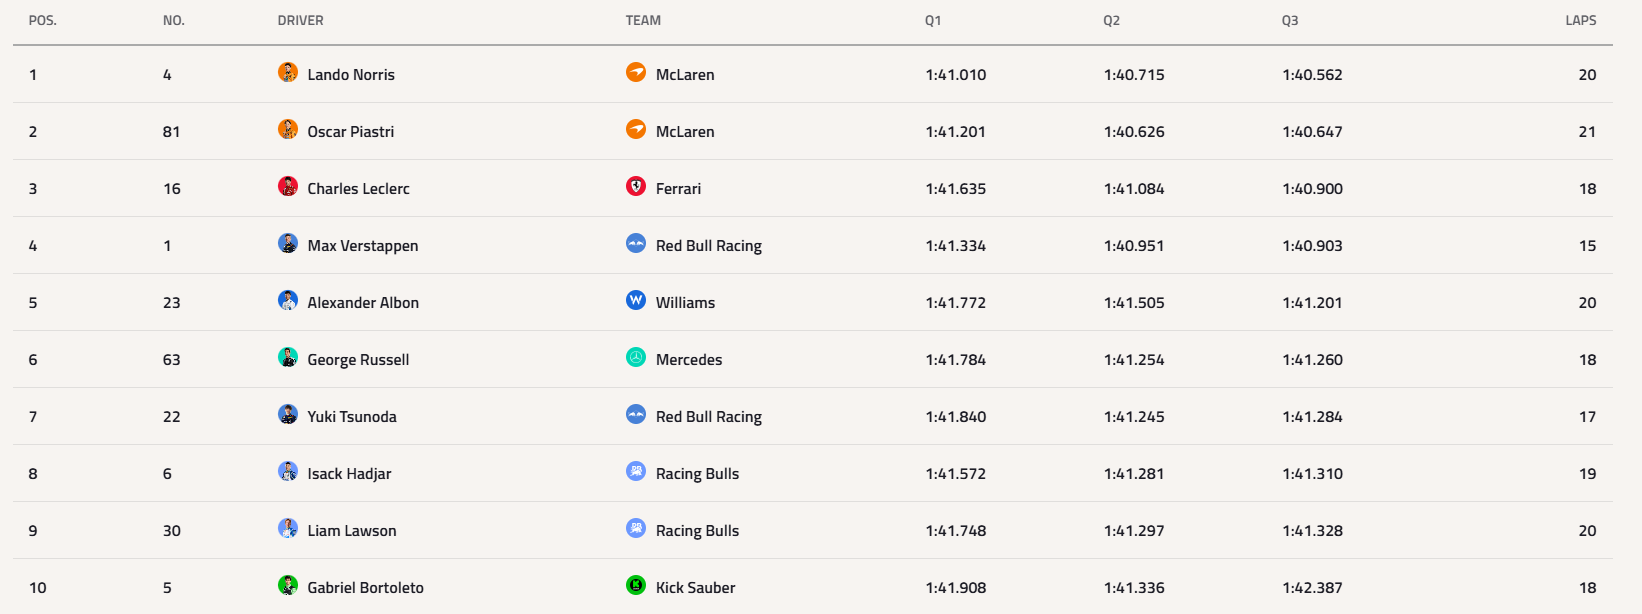Screen dimensions: 1642x614
Task: Click Racing Bulls logo in Hadjar's row
Action: [636, 471]
